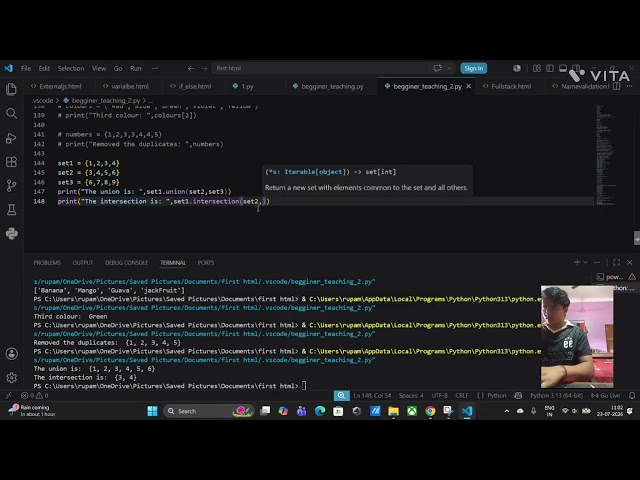This screenshot has width=640, height=480.
Task: Open the remote window indicator in status bar
Action: 9,395
